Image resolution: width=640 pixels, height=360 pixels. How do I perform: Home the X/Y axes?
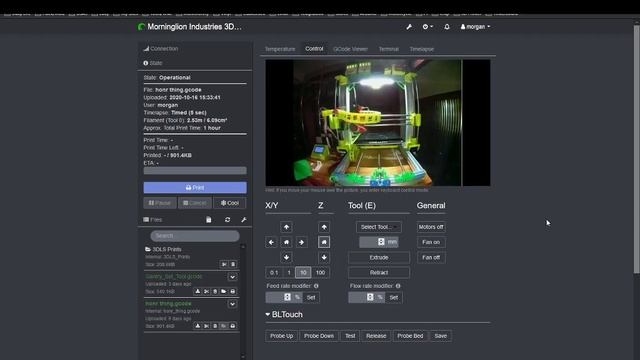coord(286,242)
